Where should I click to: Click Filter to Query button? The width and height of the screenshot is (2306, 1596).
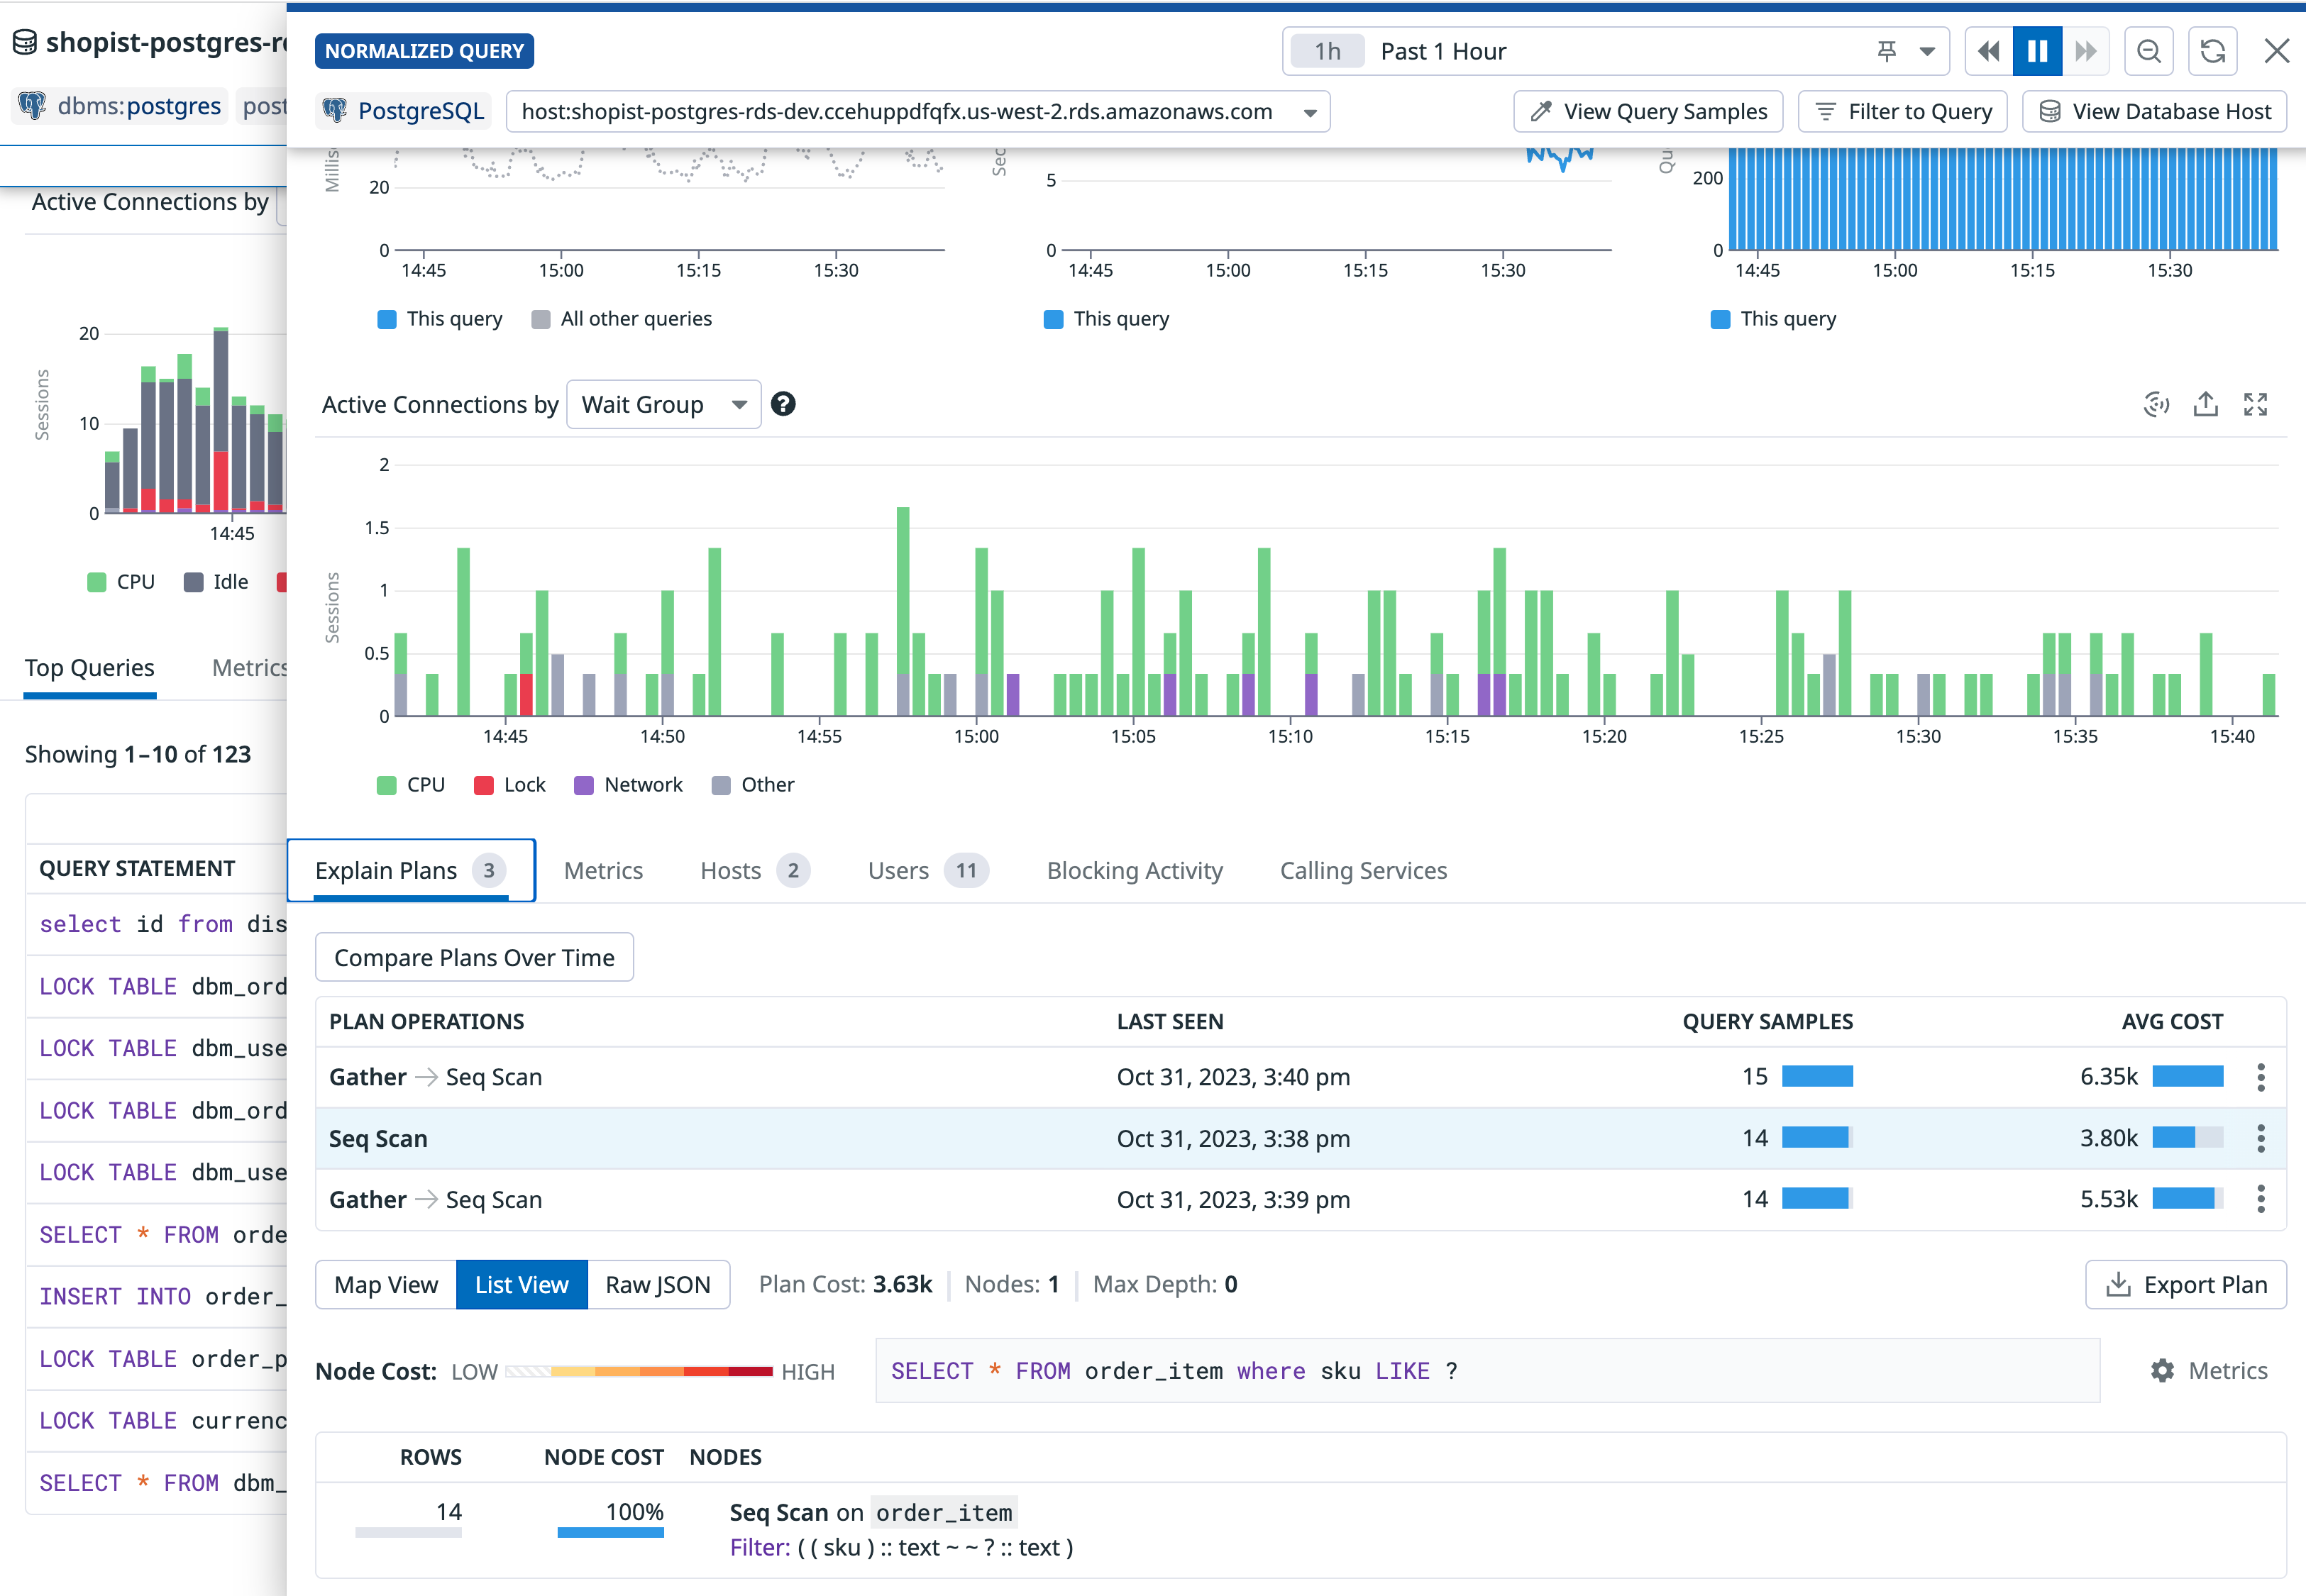tap(1902, 112)
